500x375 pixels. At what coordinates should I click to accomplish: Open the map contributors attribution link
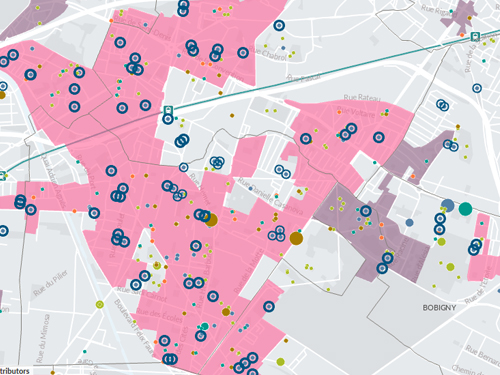(14, 371)
